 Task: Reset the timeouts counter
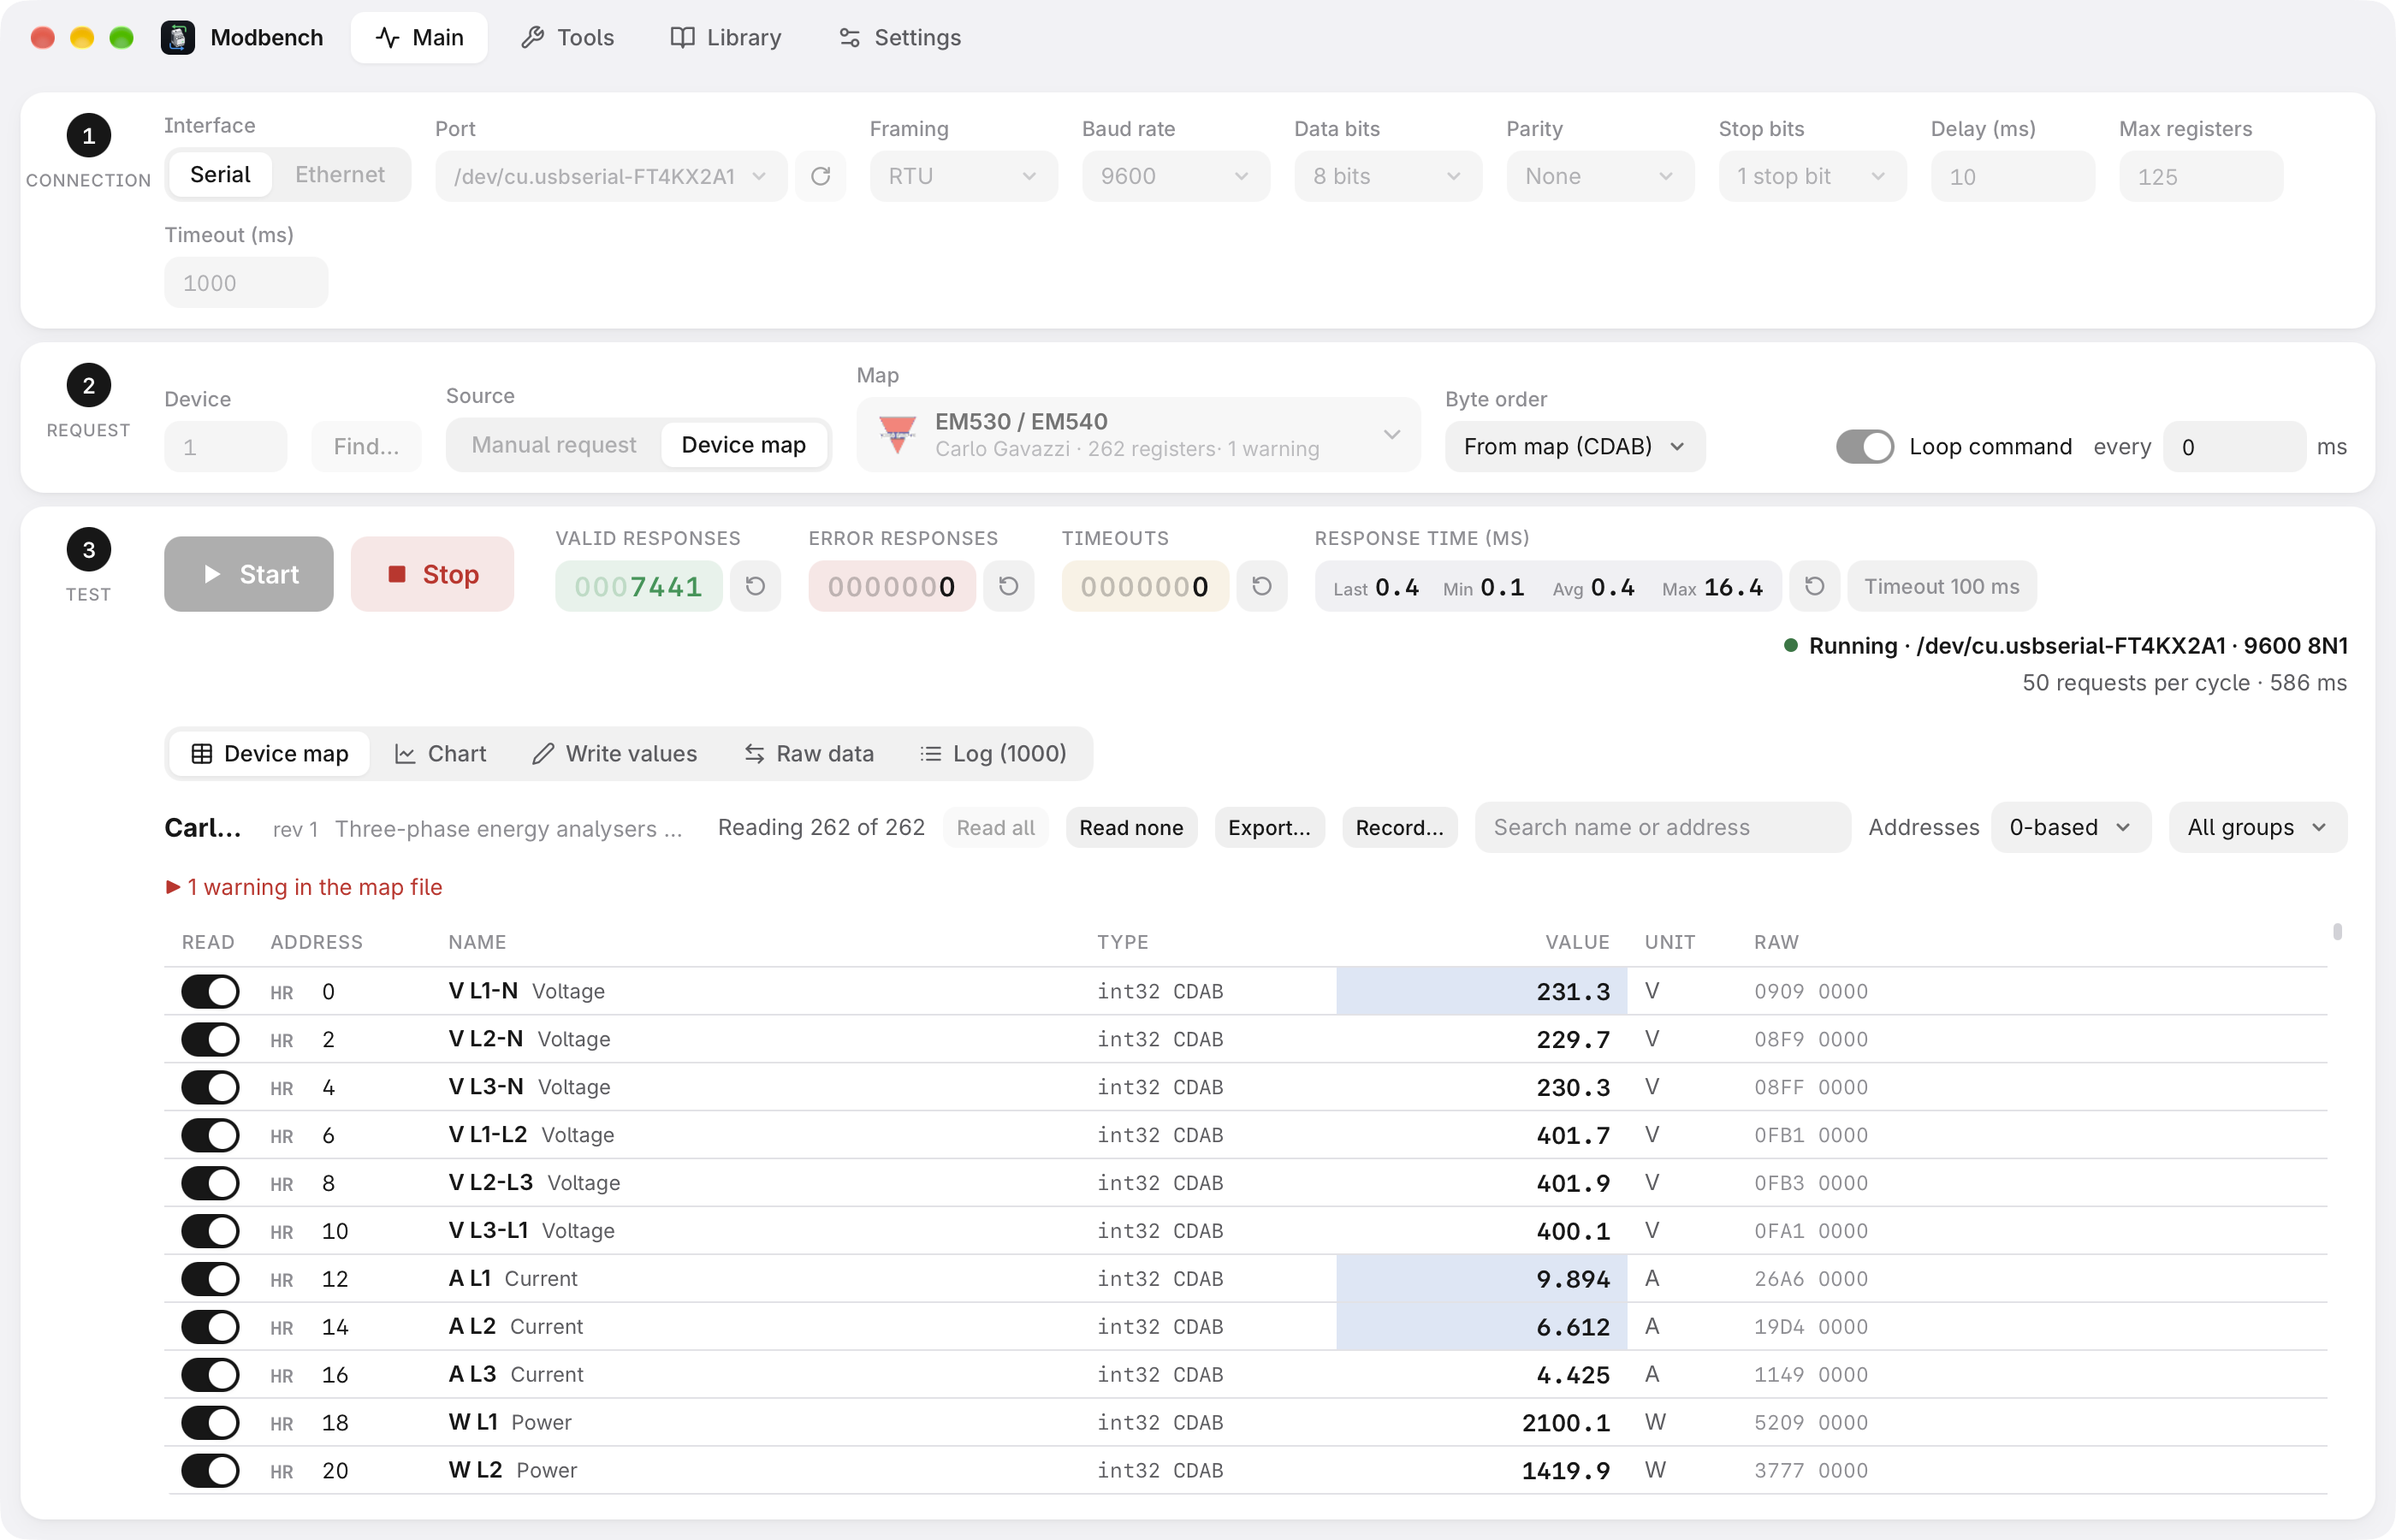[1262, 586]
